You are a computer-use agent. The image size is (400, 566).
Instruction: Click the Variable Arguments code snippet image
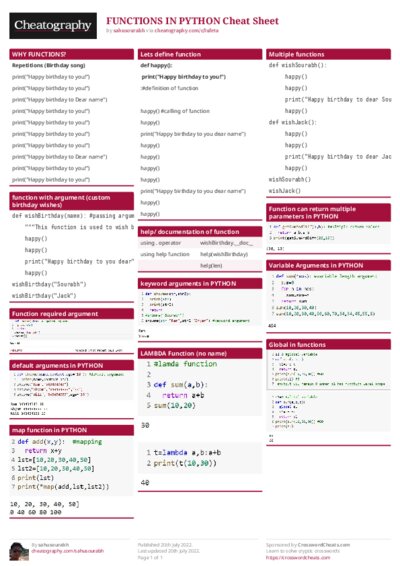(329, 295)
